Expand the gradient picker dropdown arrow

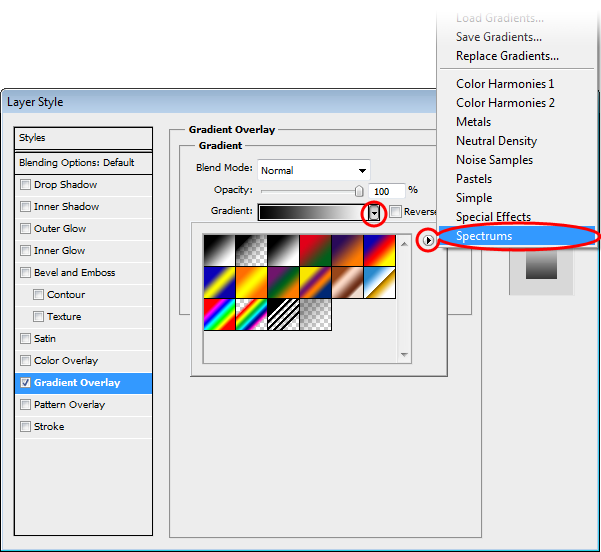pos(375,212)
